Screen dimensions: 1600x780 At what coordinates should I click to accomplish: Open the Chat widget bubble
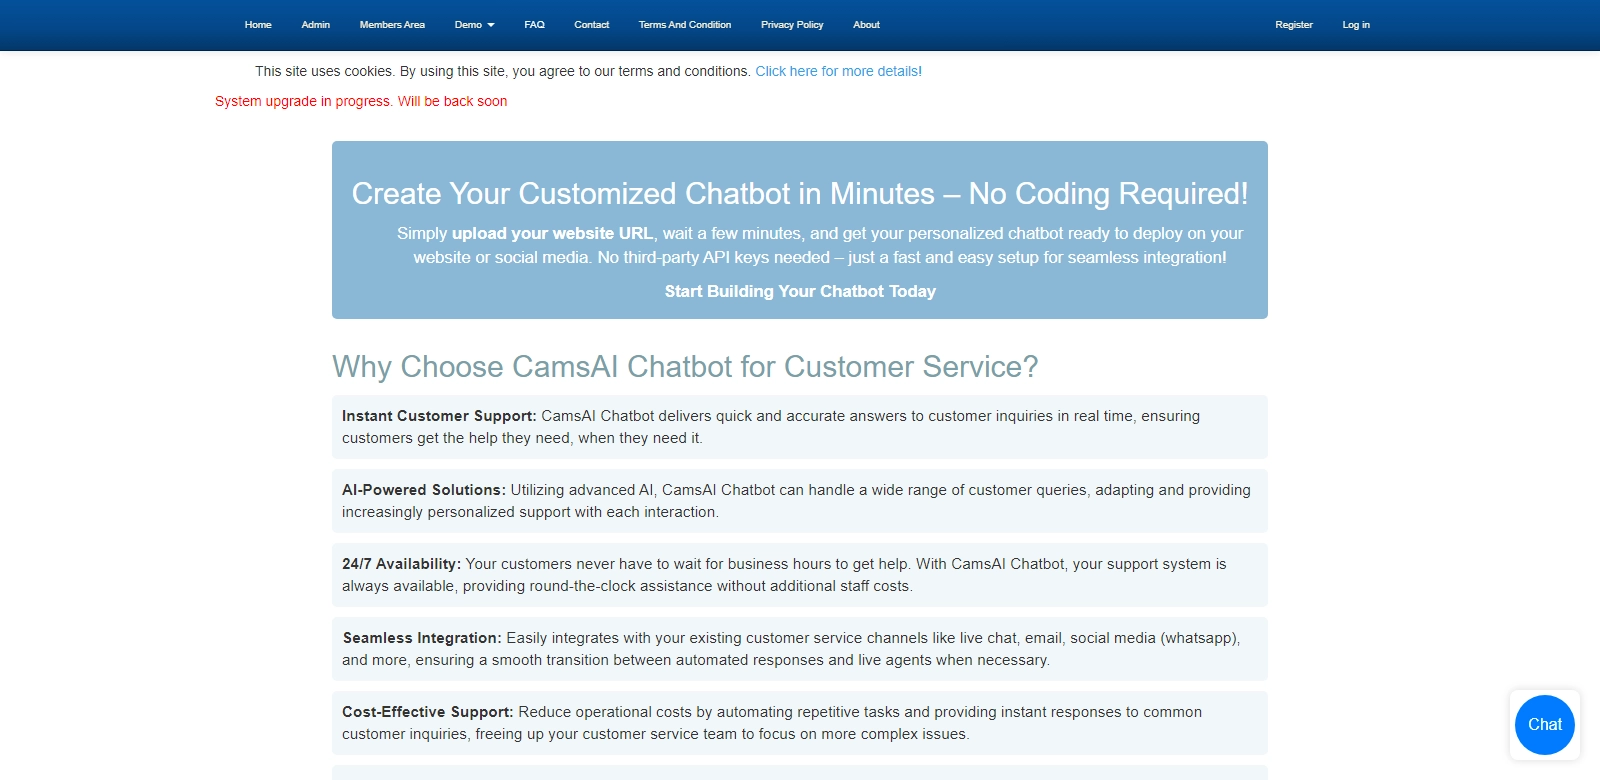(1544, 725)
